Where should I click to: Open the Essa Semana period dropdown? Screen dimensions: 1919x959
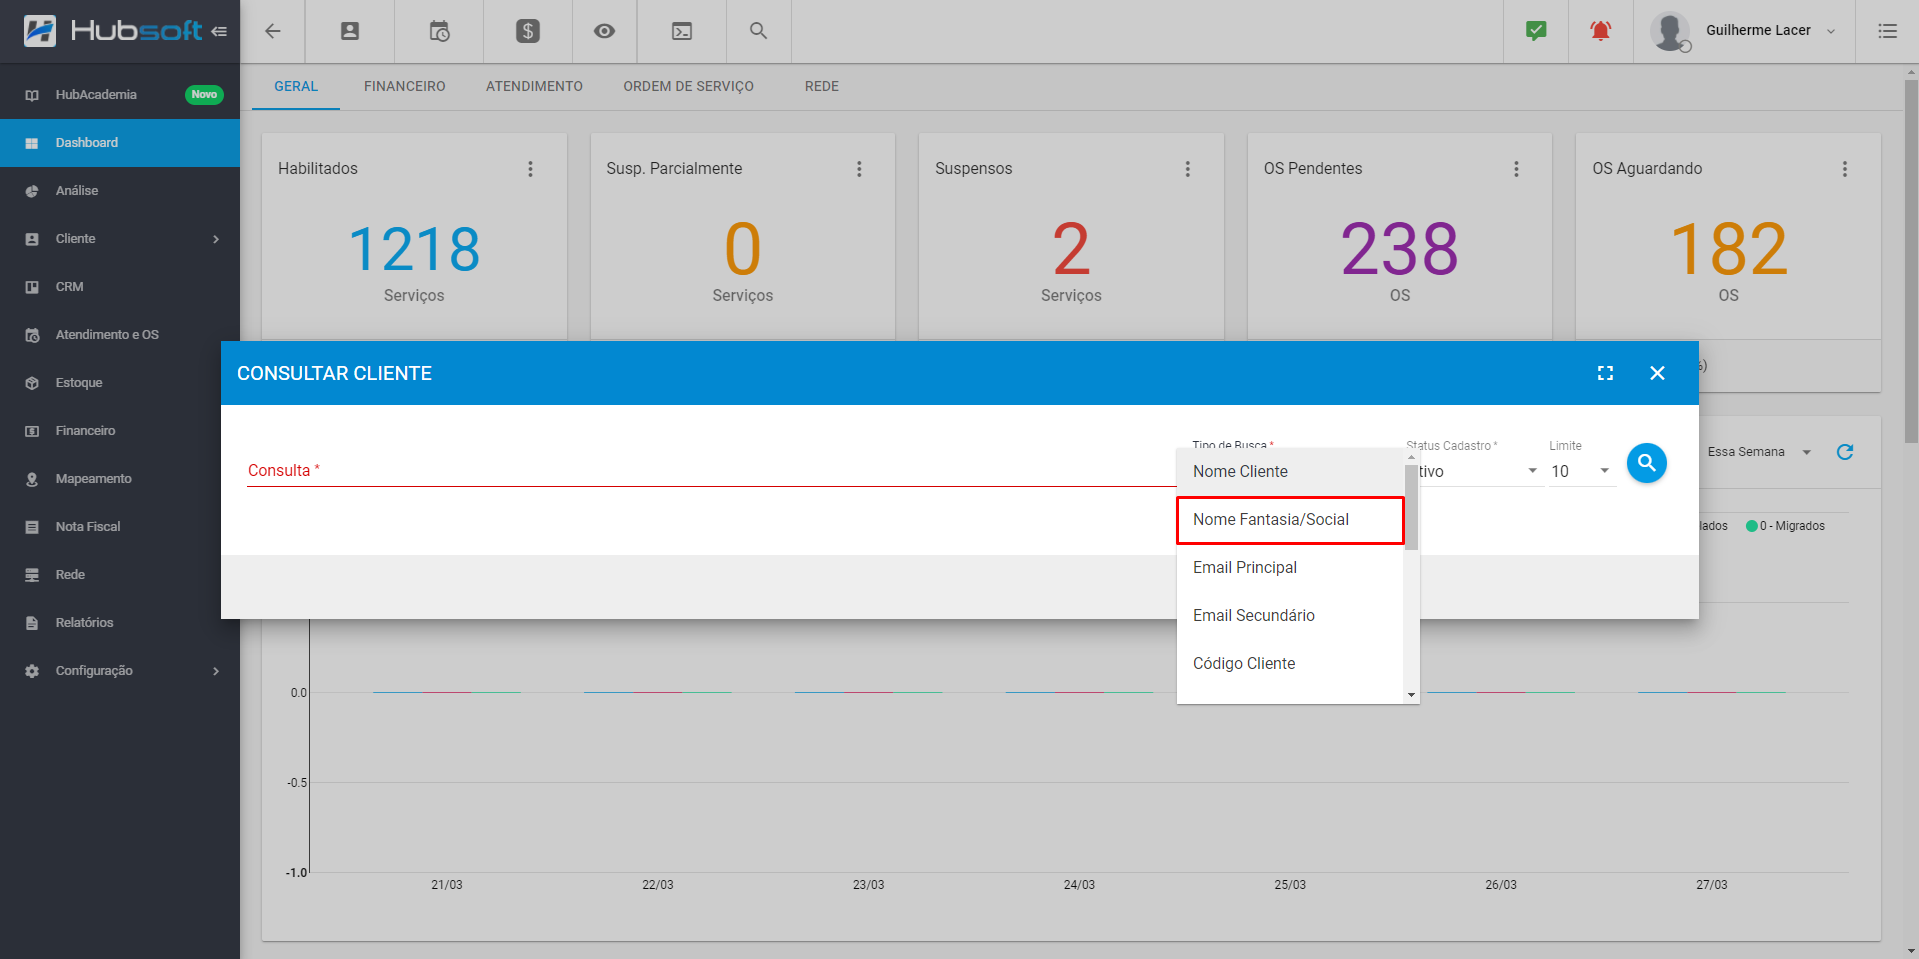pyautogui.click(x=1759, y=452)
